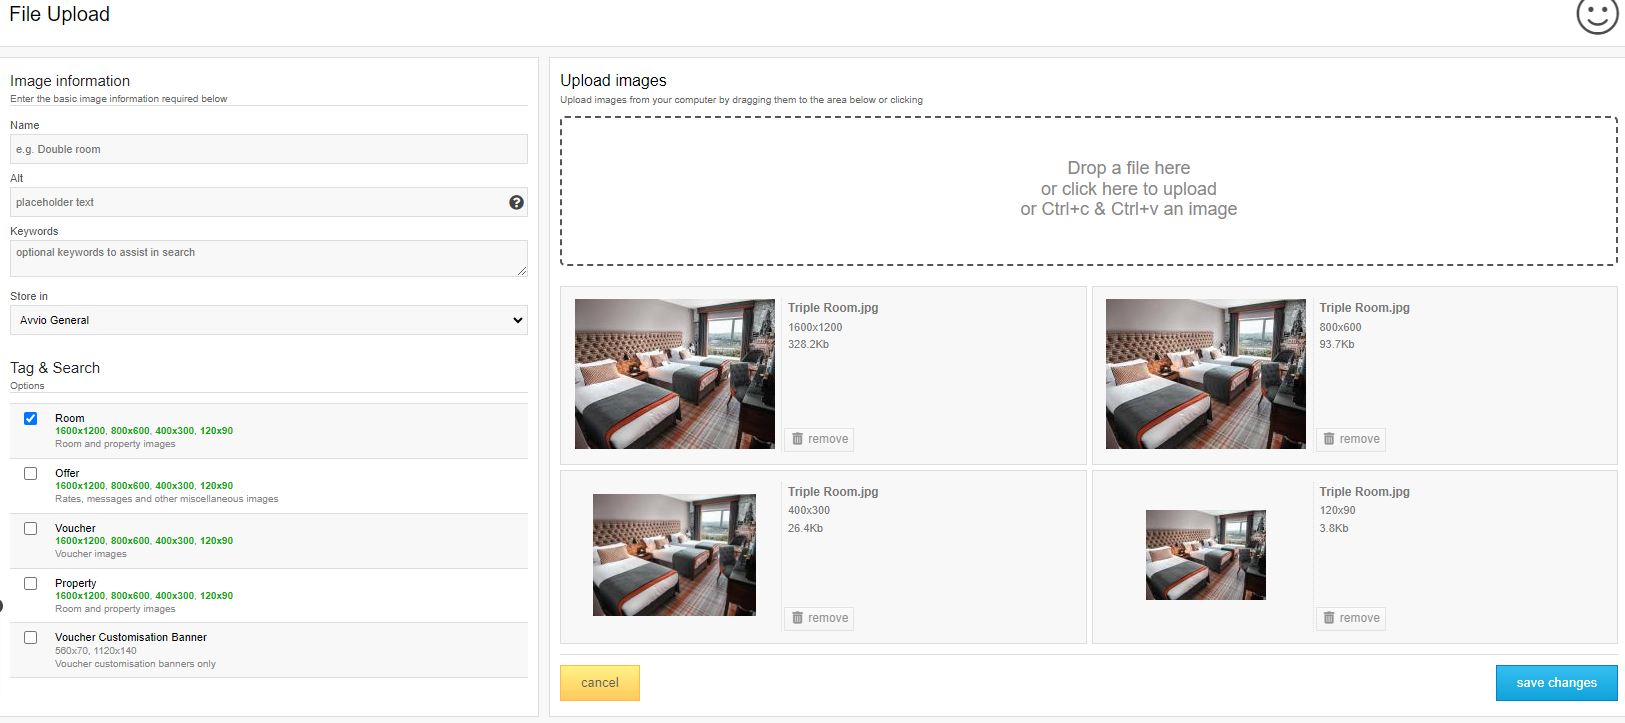The height and width of the screenshot is (723, 1625).
Task: Click the Keywords text area
Action: tap(269, 258)
